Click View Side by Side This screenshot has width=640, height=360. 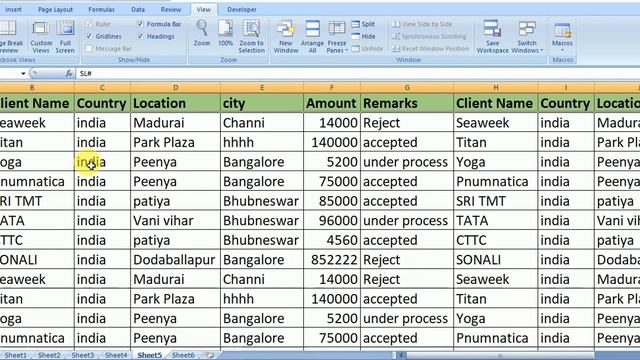click(422, 24)
